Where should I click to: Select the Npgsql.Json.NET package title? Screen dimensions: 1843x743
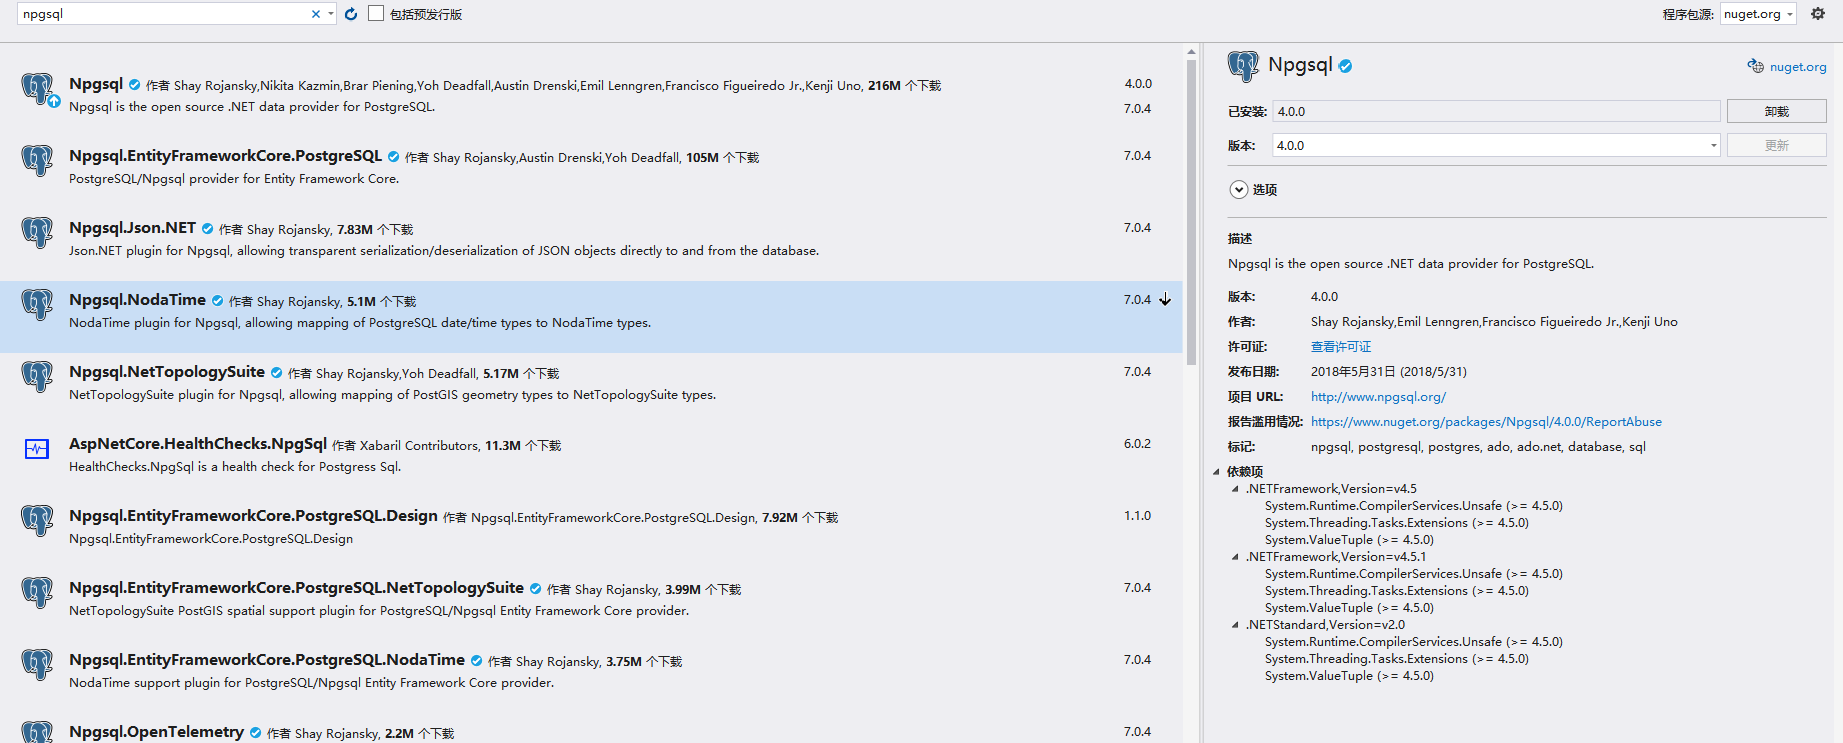132,228
